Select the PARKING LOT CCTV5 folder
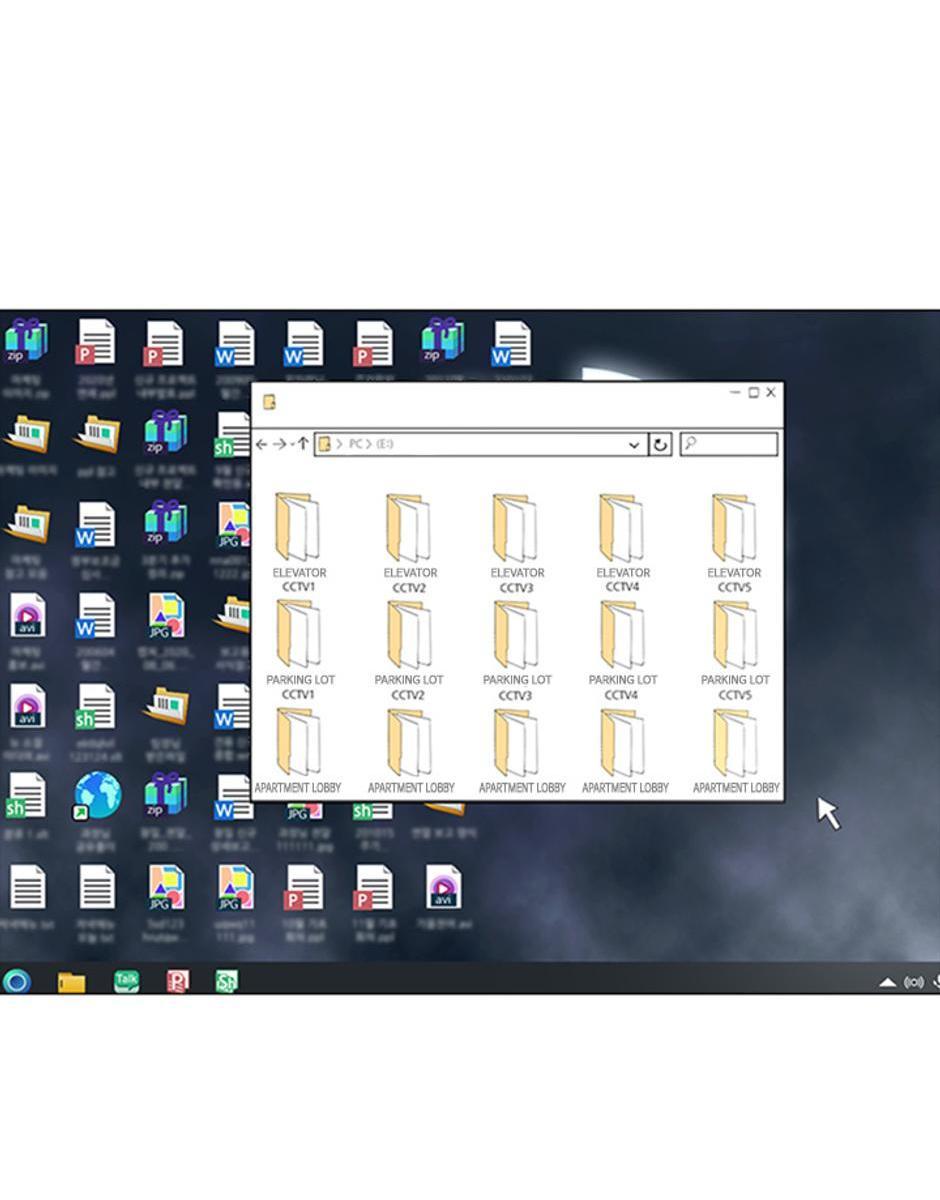Viewport: 940px width, 1200px height. [734, 649]
